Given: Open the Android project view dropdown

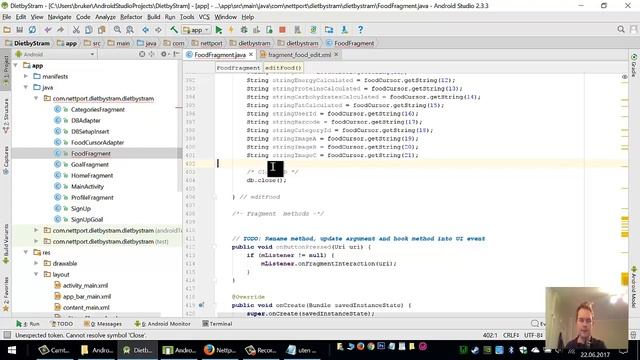Looking at the screenshot, I should [x=55, y=54].
